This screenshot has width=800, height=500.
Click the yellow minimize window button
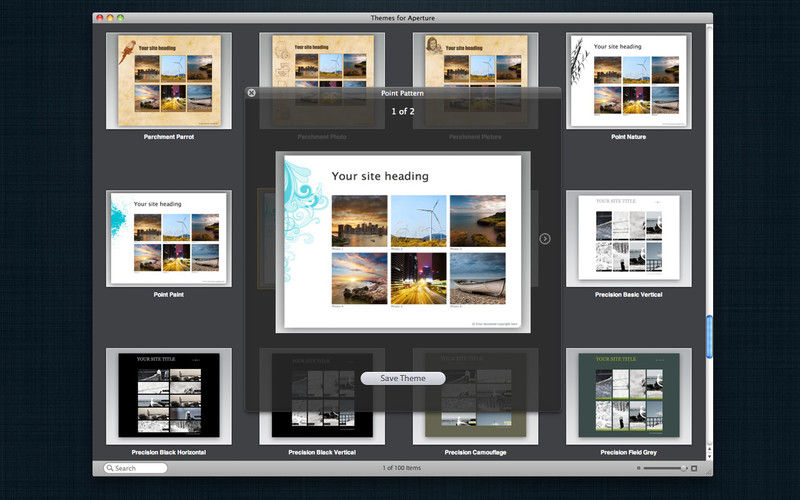click(x=110, y=18)
